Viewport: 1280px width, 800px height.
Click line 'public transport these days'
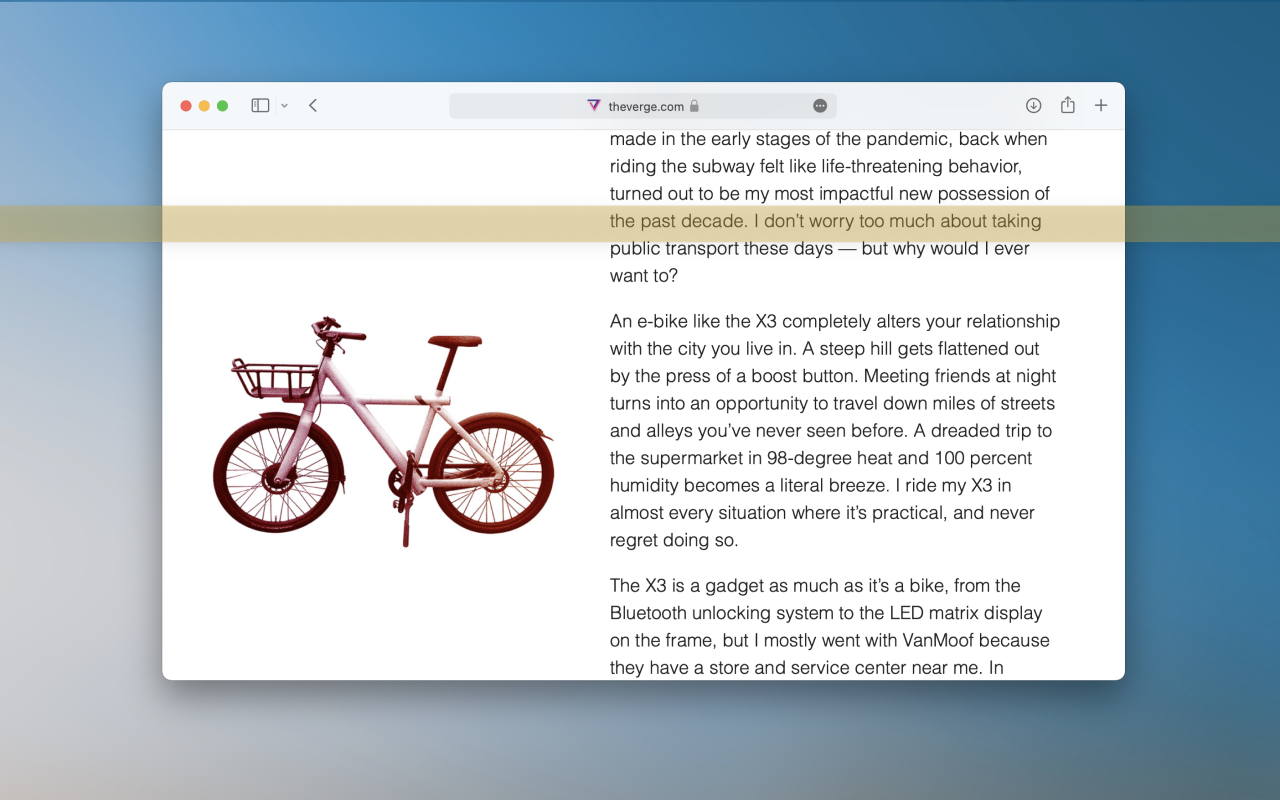pyautogui.click(x=820, y=248)
